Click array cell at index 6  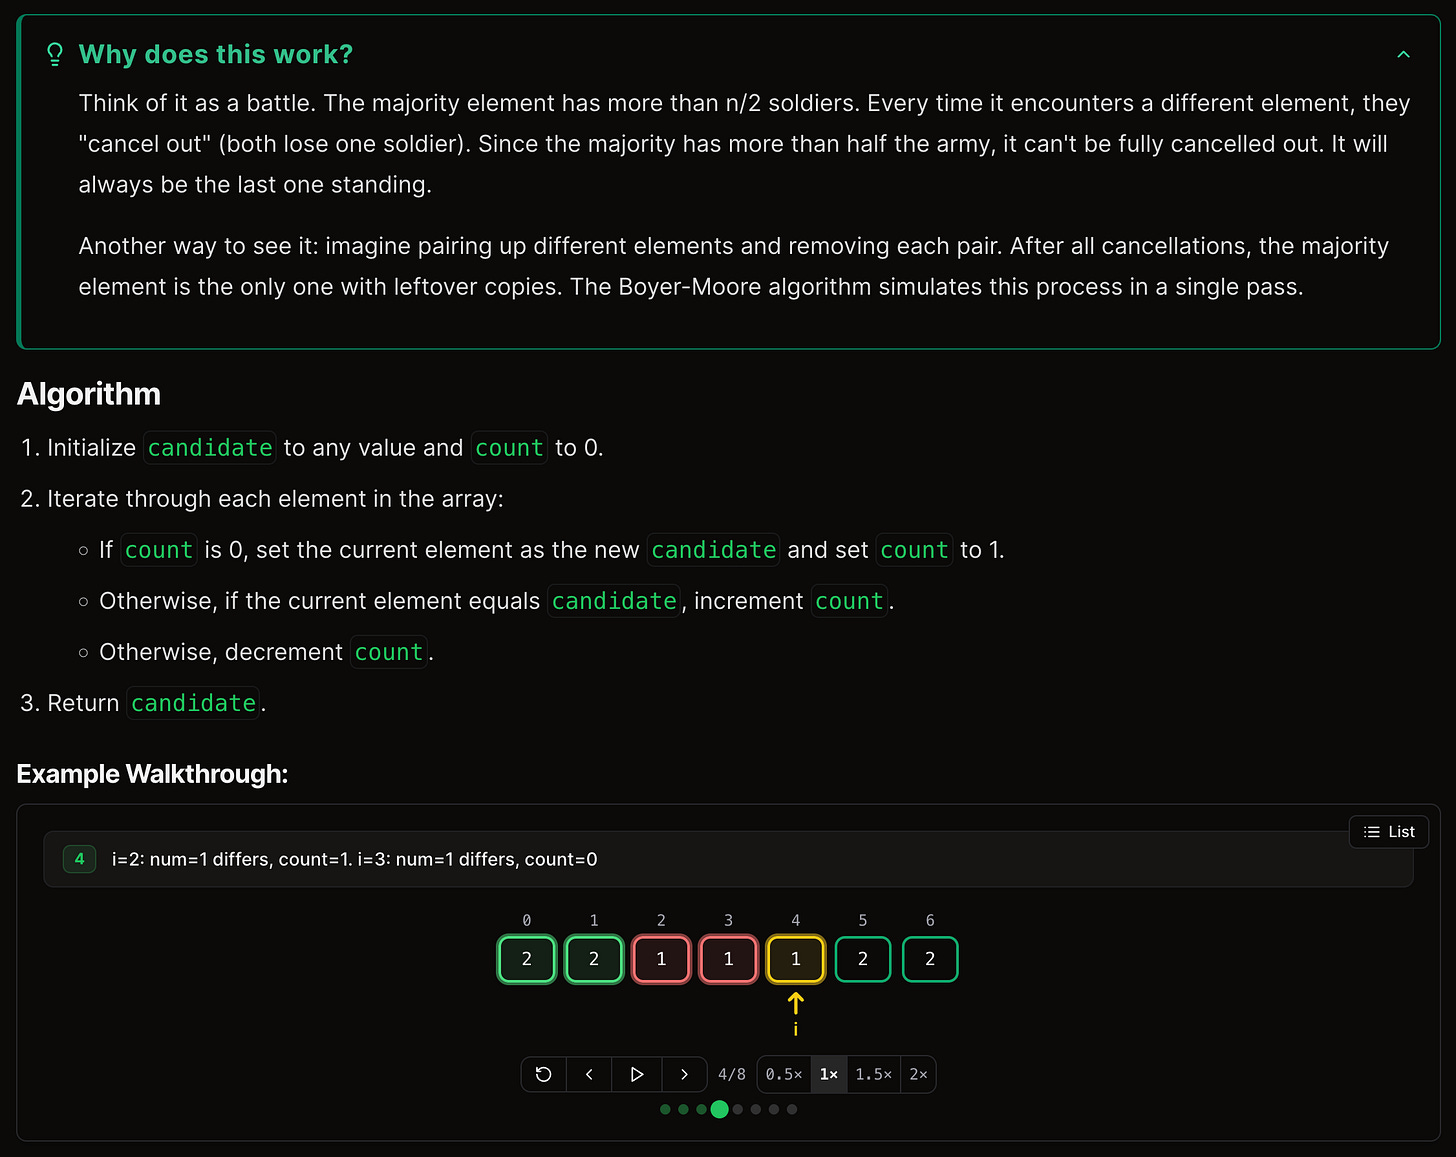tap(930, 959)
